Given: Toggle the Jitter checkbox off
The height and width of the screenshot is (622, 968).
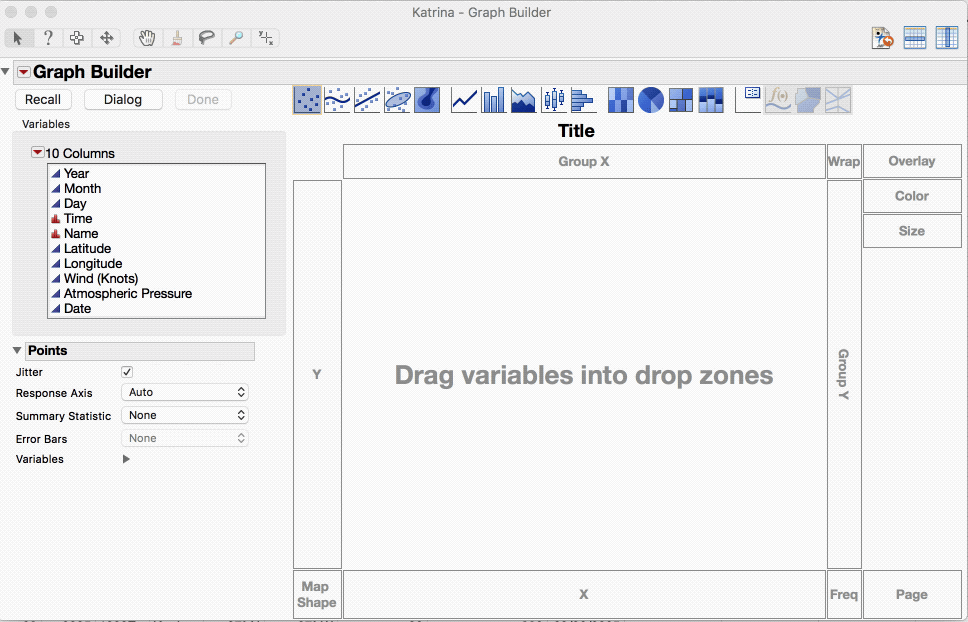Looking at the screenshot, I should (127, 371).
